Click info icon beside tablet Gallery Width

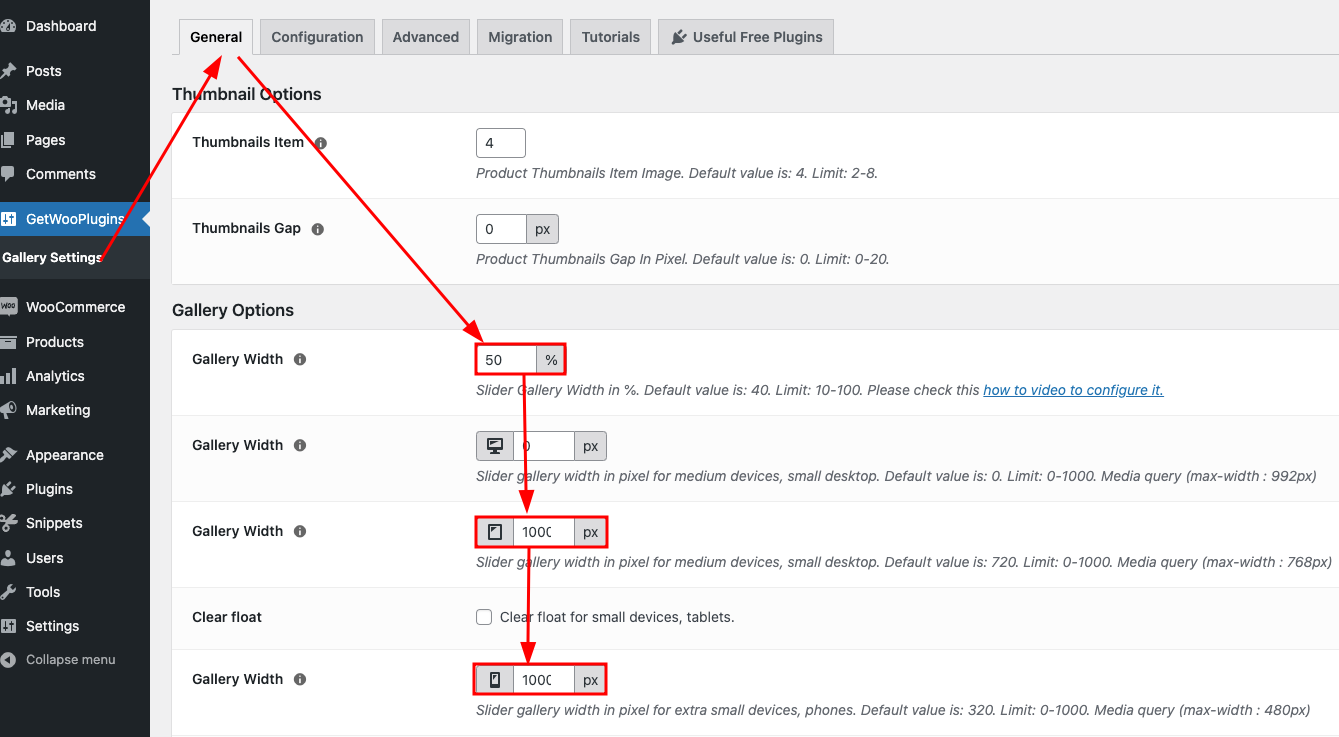point(300,532)
